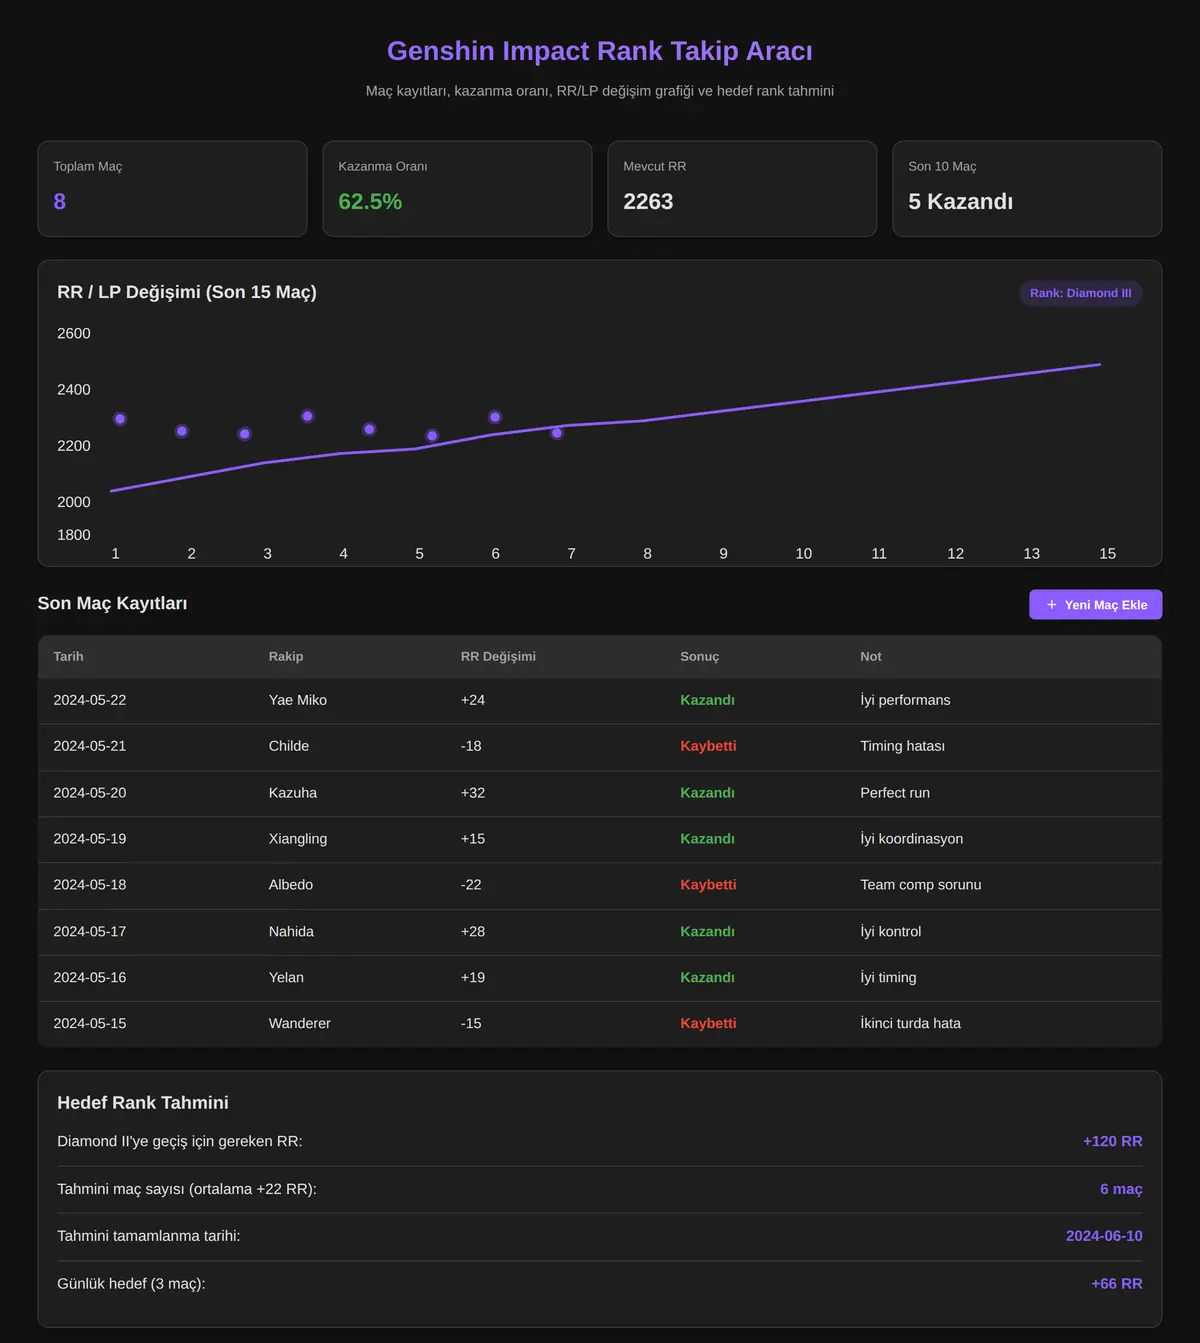1200x1343 pixels.
Task: Select the Mevcut RR value 2263
Action: (648, 201)
